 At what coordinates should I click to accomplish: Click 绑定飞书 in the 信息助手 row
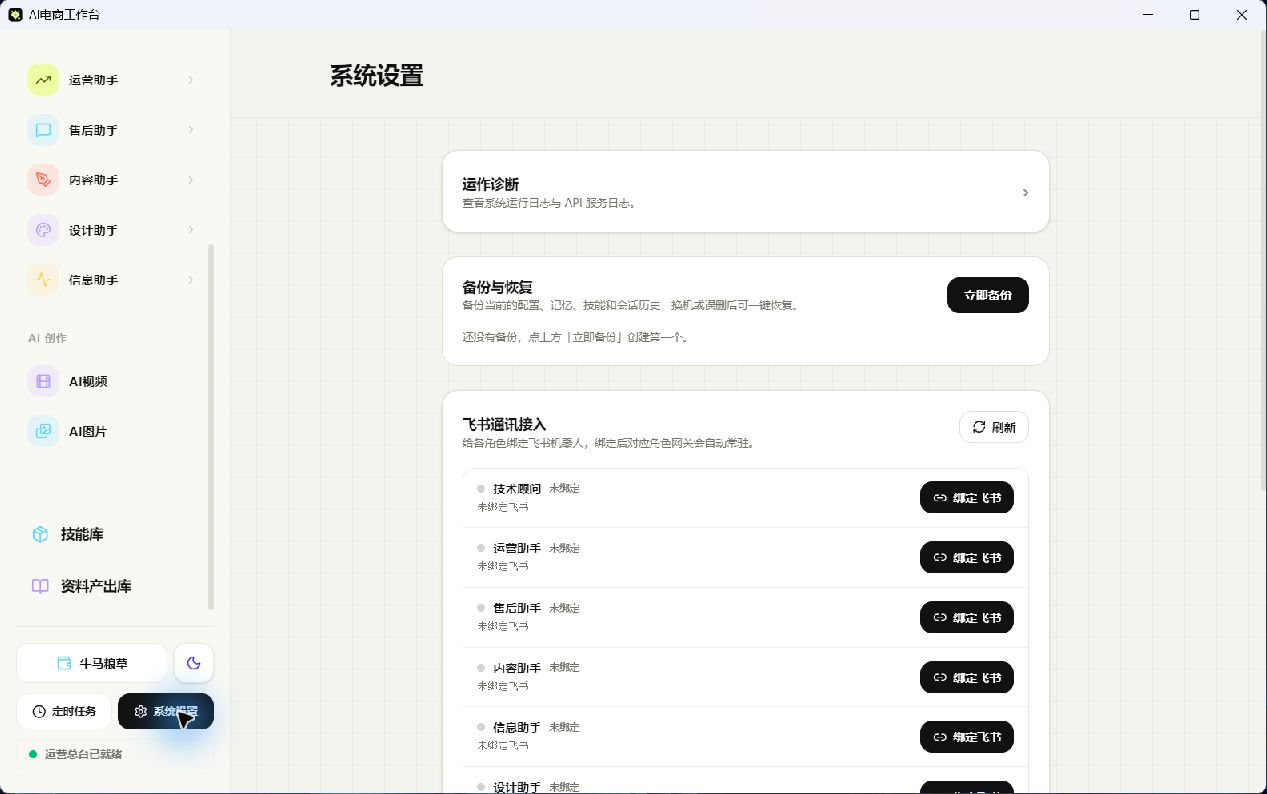click(966, 737)
